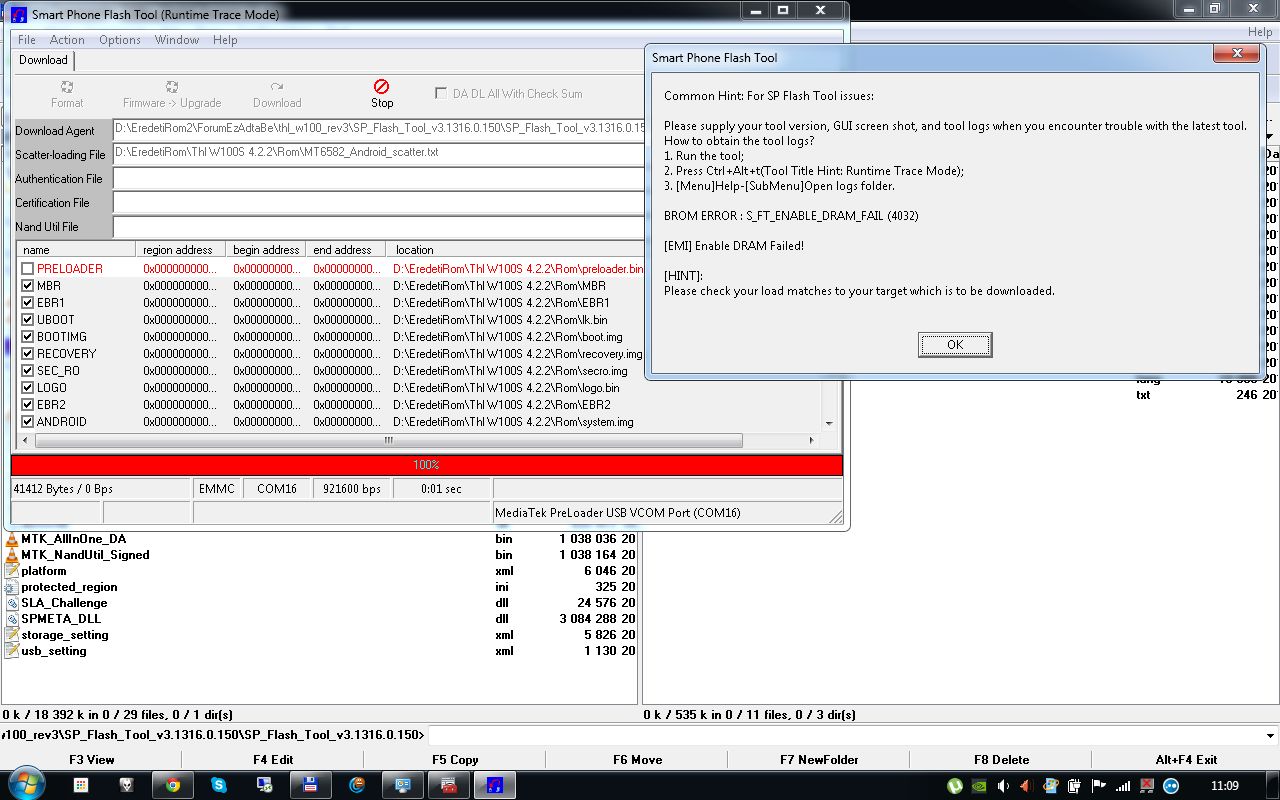Select the protected_region ini file icon
Viewport: 1280px width, 800px height.
pos(12,587)
